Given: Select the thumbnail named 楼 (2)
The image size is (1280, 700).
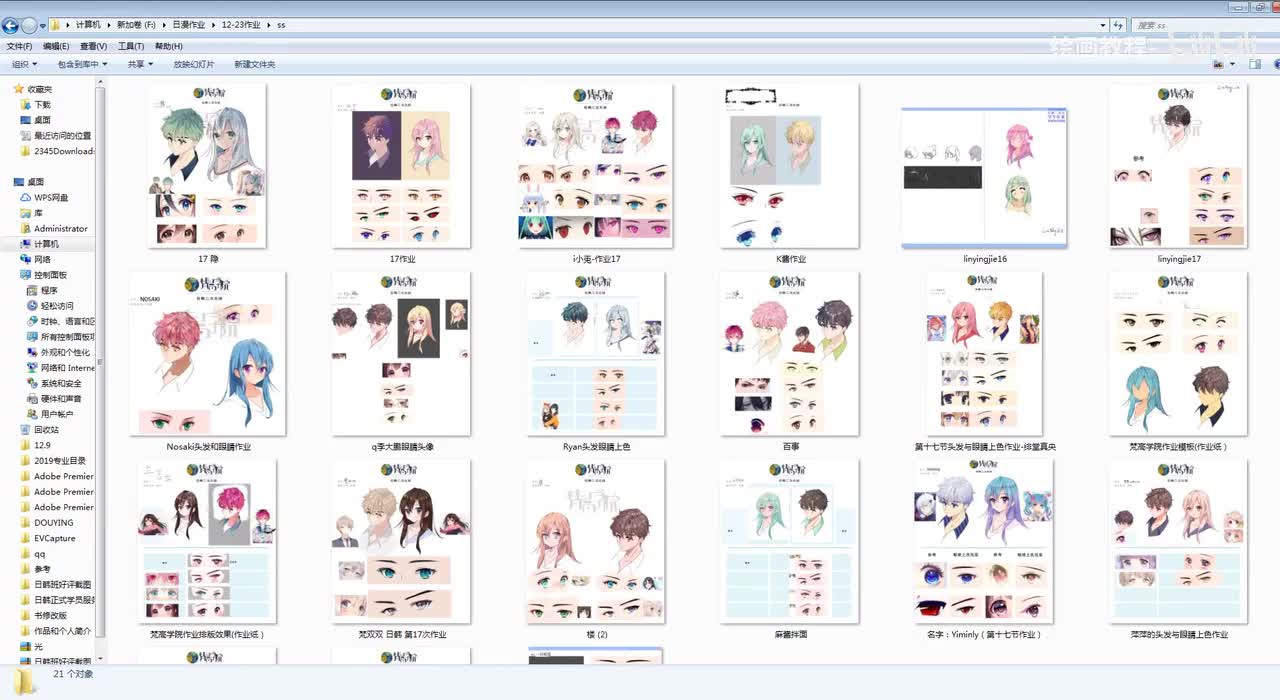Looking at the screenshot, I should [596, 541].
